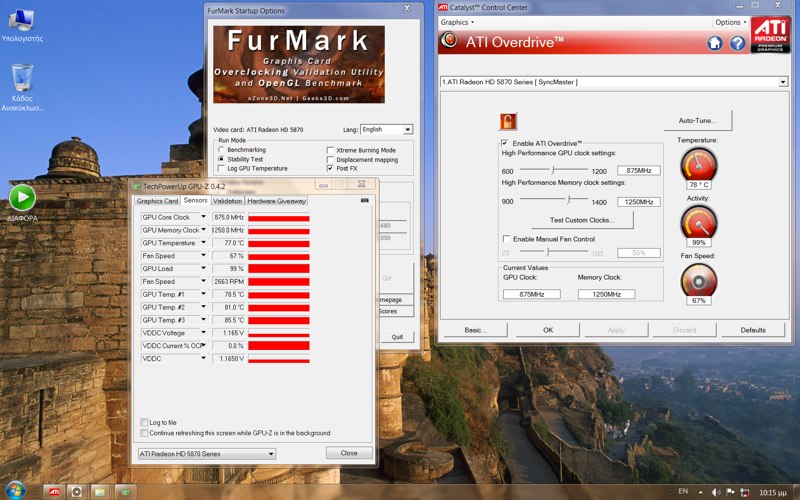Switch to GPU-Z Sensors tab
The image size is (800, 500).
(195, 201)
